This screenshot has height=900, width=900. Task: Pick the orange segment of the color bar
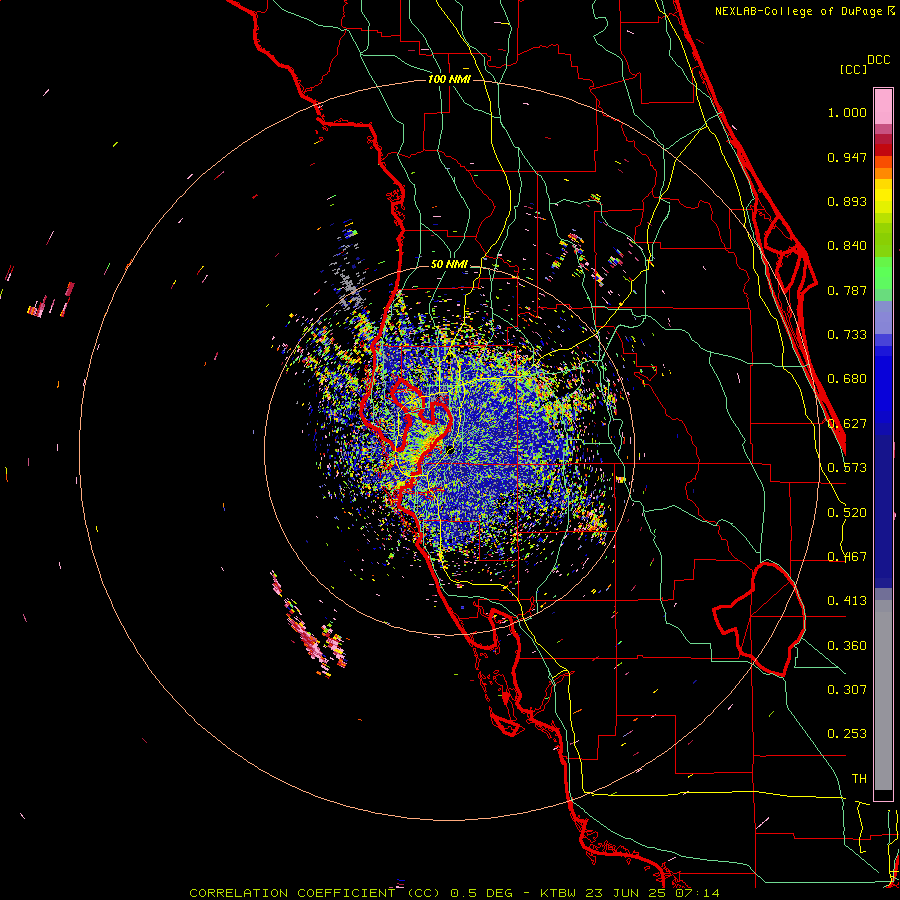click(x=883, y=168)
